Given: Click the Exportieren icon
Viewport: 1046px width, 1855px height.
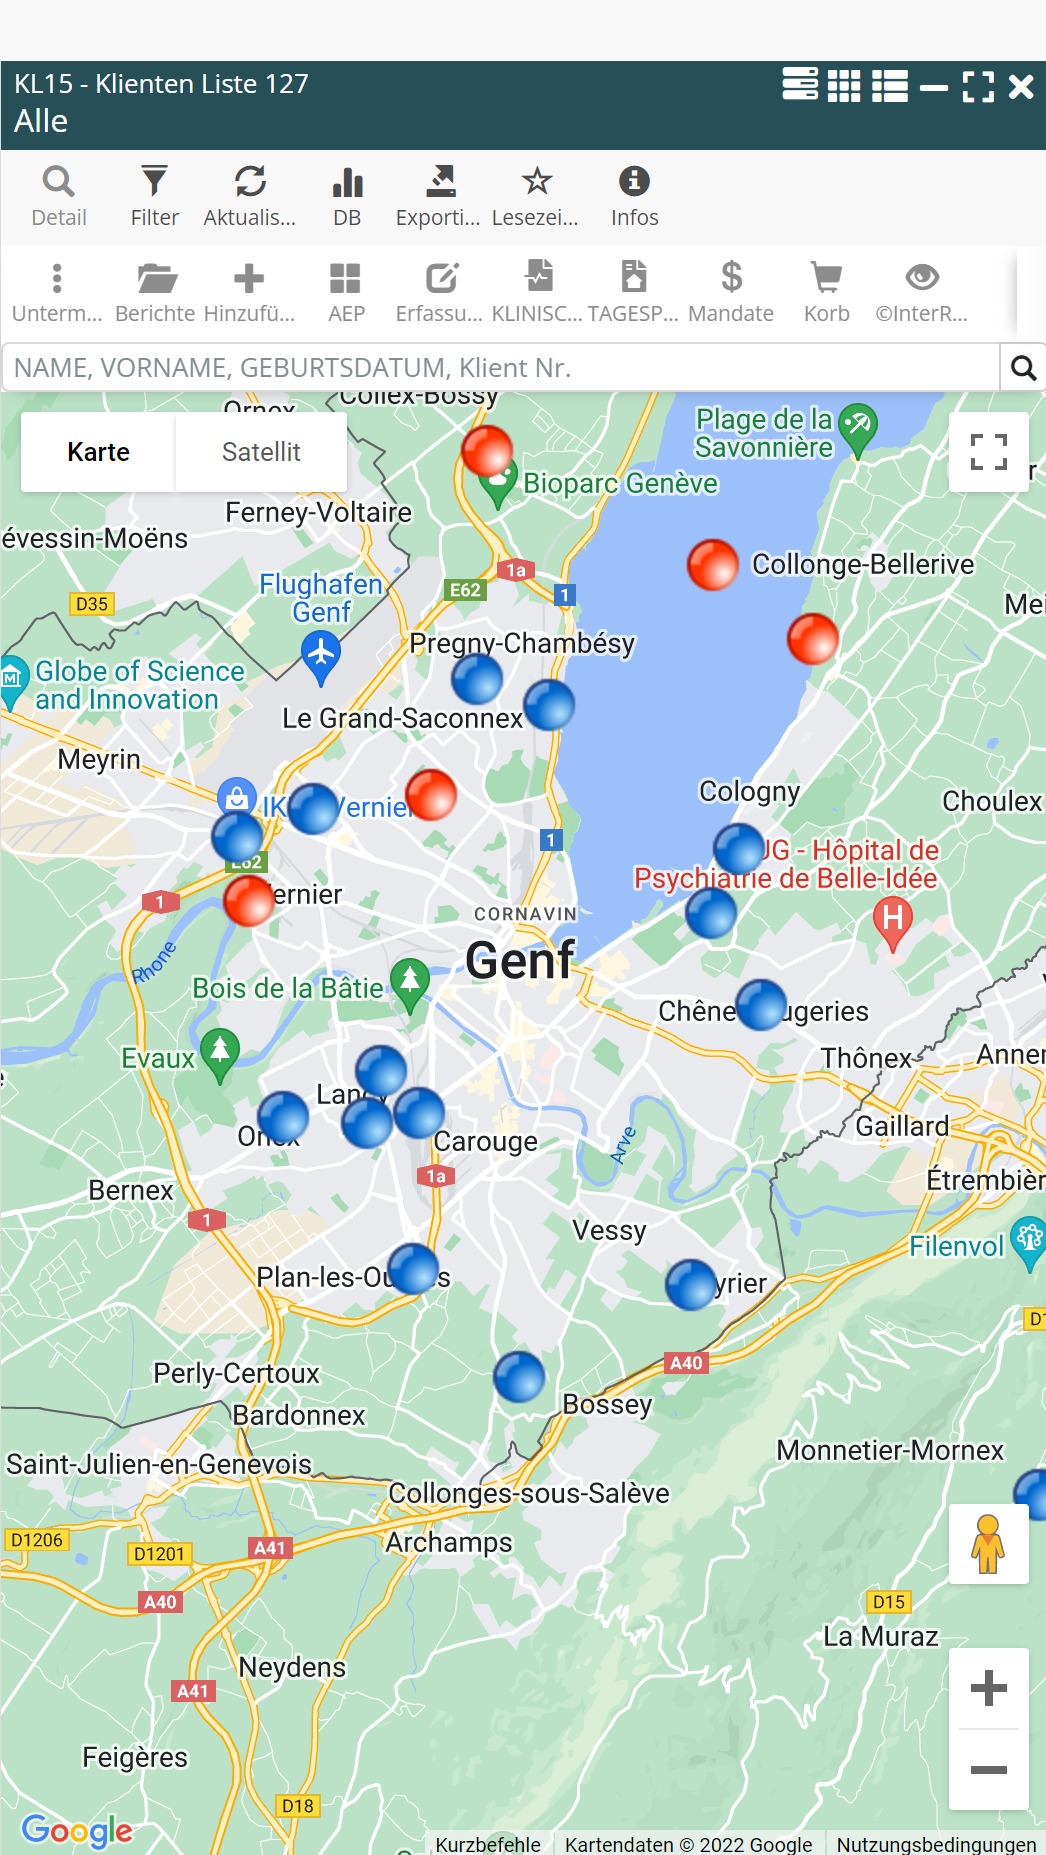Looking at the screenshot, I should [438, 196].
